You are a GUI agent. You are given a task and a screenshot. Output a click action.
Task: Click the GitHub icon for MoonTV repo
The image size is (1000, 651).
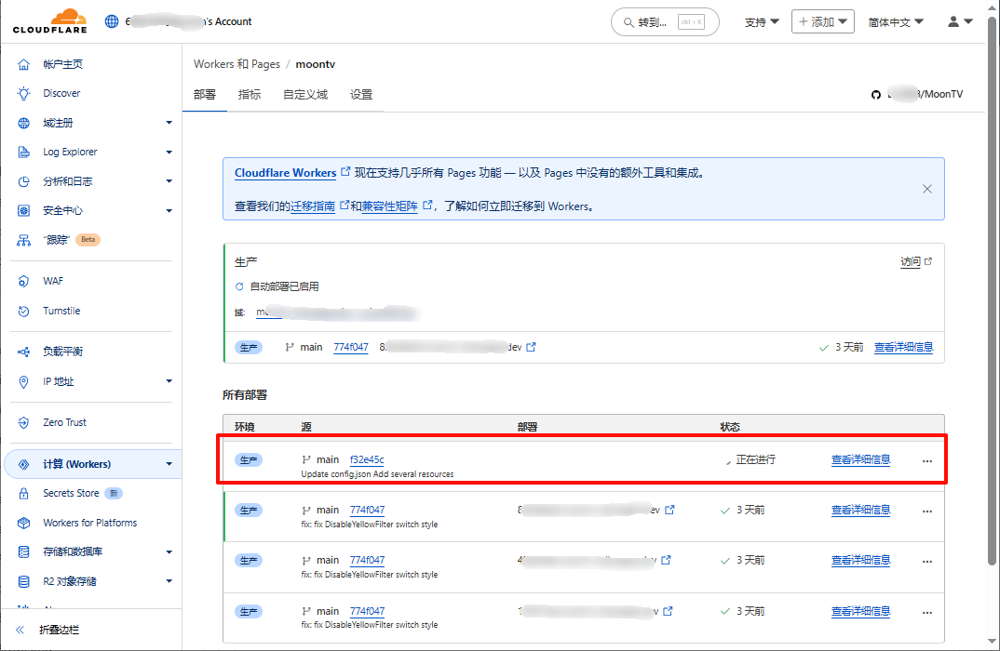pyautogui.click(x=876, y=95)
